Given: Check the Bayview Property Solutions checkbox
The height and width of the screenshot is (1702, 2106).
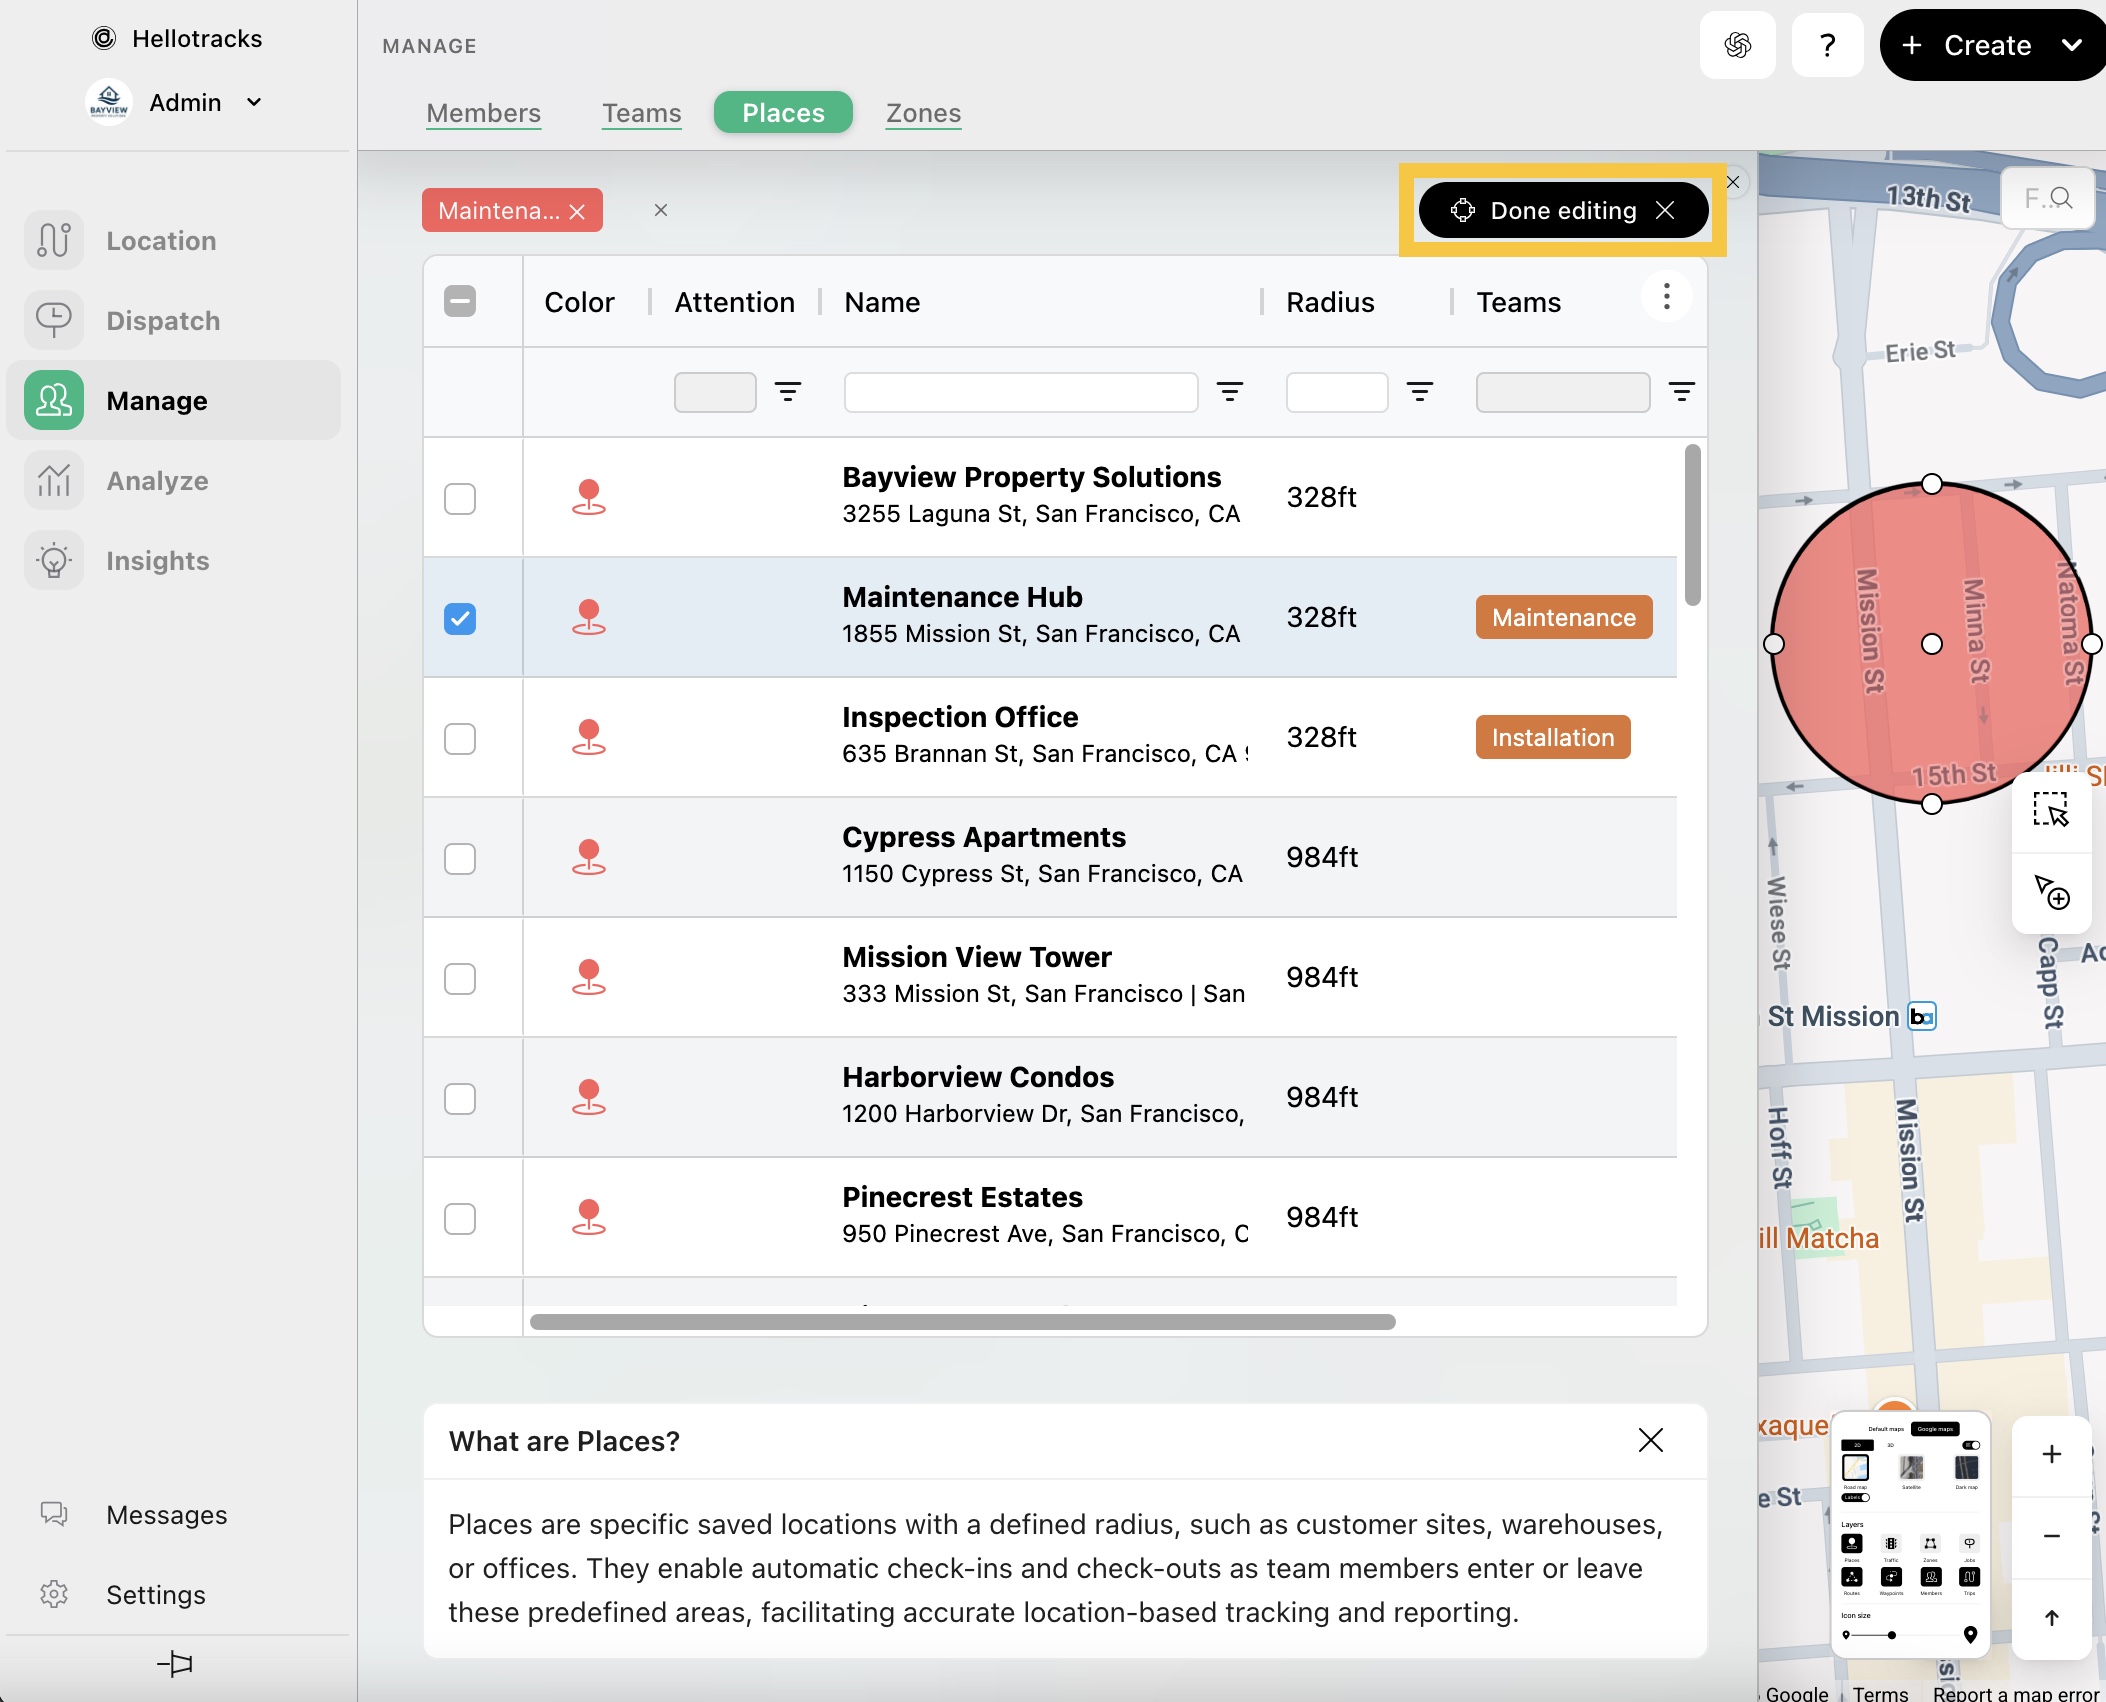Looking at the screenshot, I should [460, 498].
